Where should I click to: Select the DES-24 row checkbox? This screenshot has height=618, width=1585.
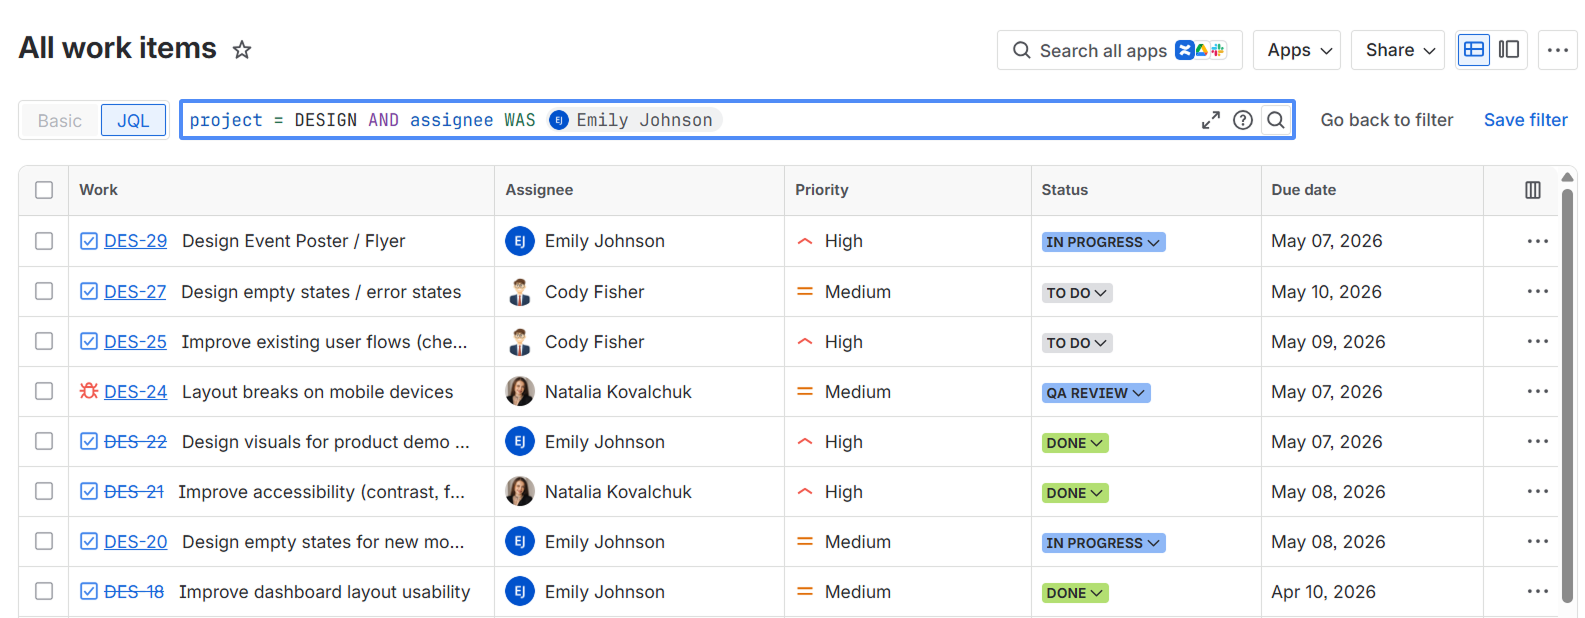tap(44, 391)
